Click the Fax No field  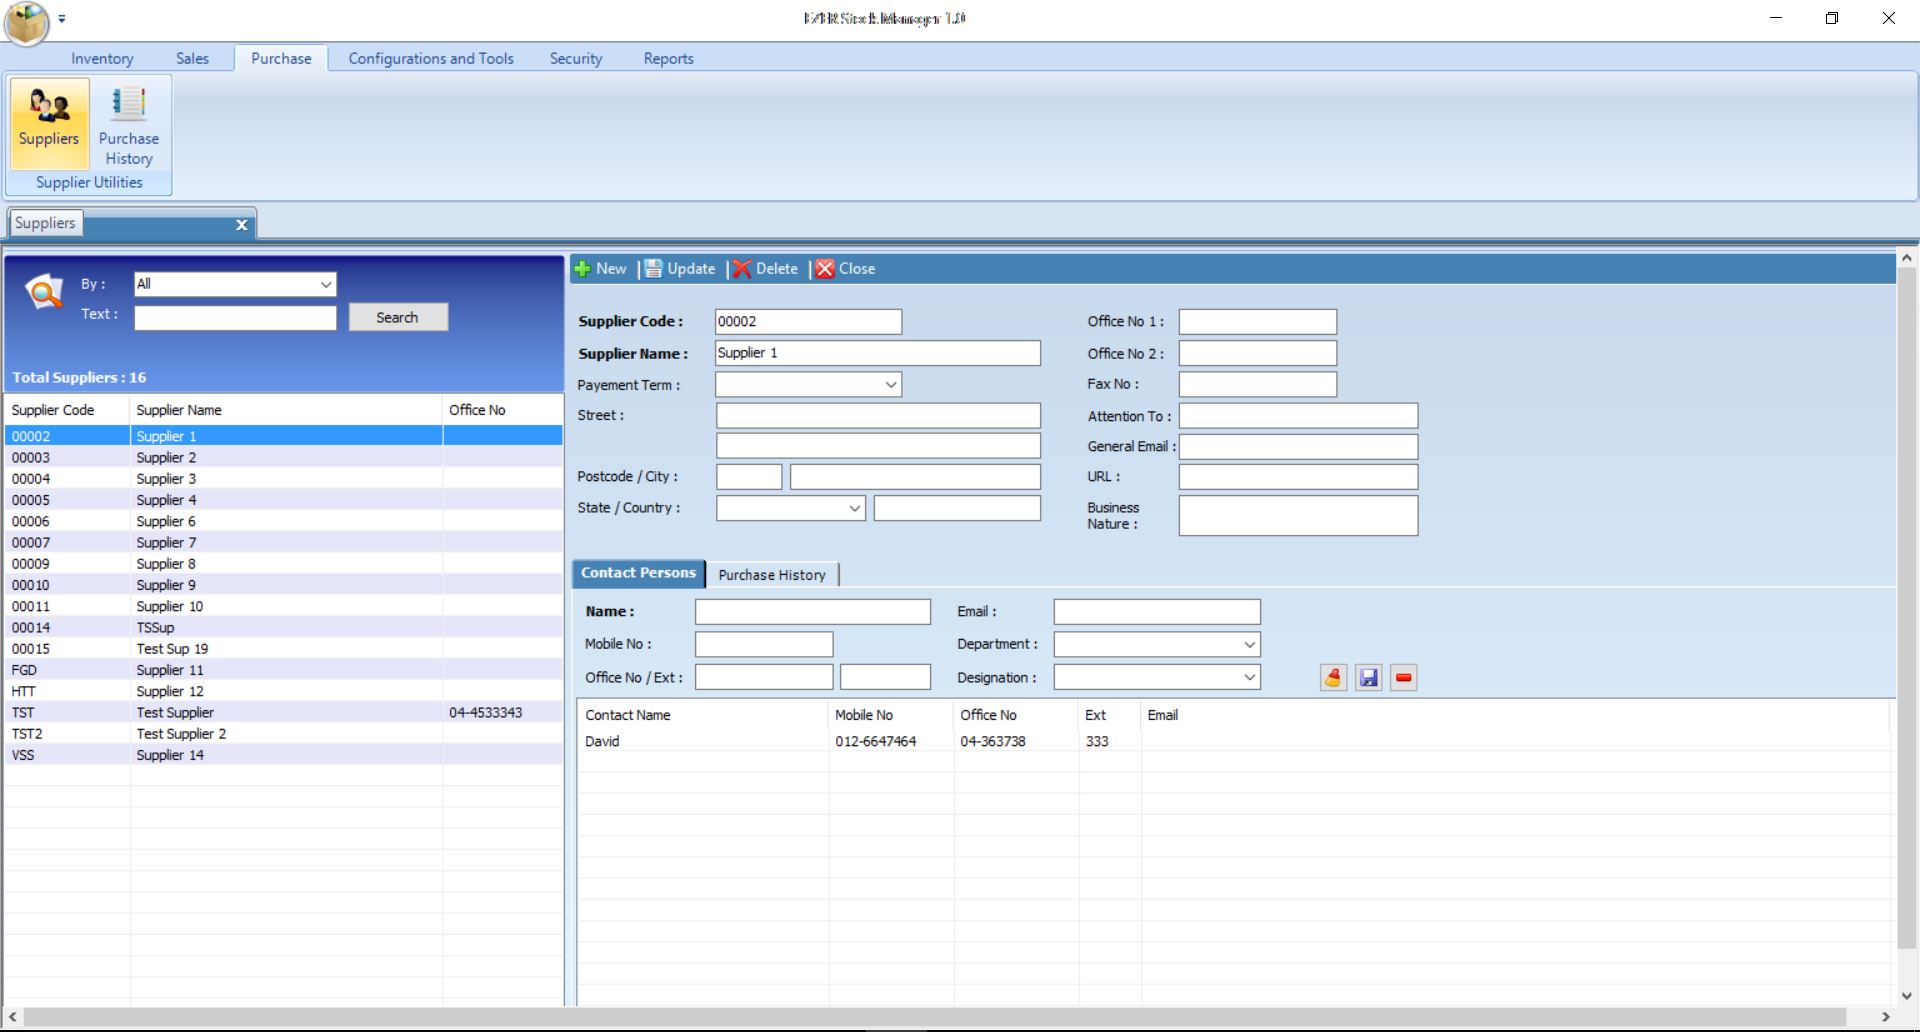click(x=1257, y=384)
